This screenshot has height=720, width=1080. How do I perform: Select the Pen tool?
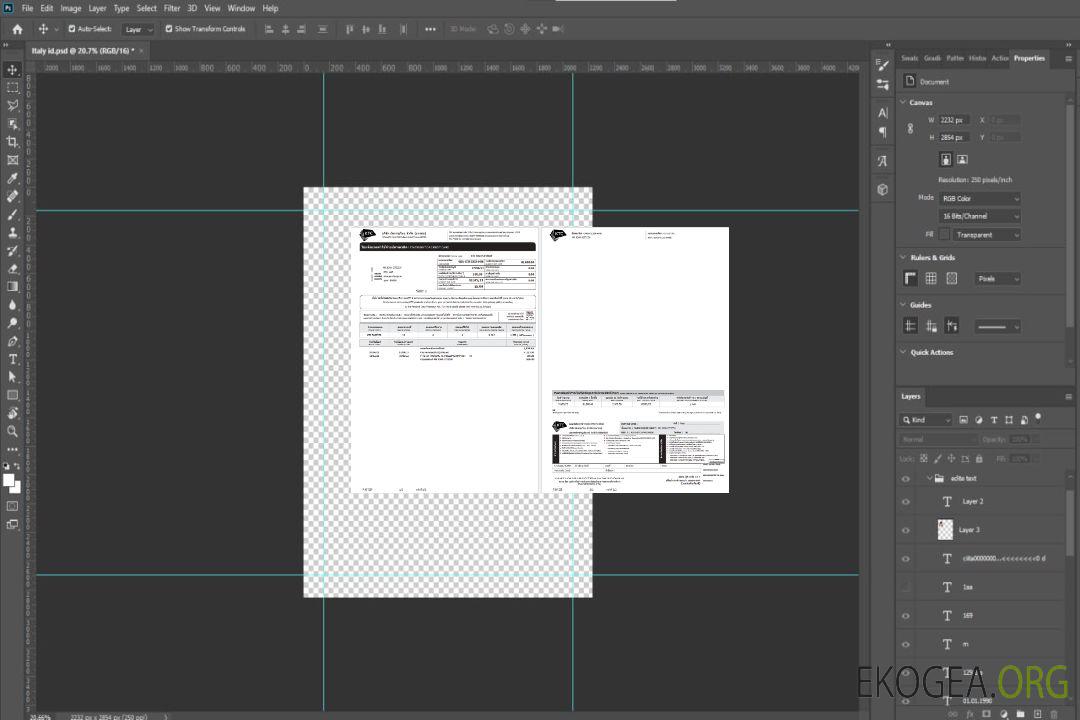point(12,341)
